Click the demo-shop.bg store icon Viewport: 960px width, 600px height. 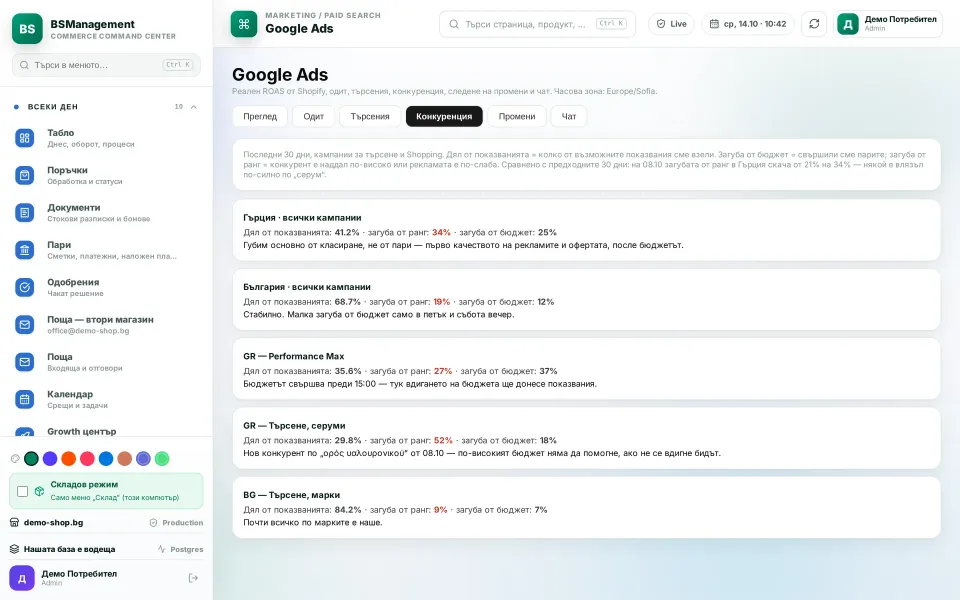[x=15, y=523]
